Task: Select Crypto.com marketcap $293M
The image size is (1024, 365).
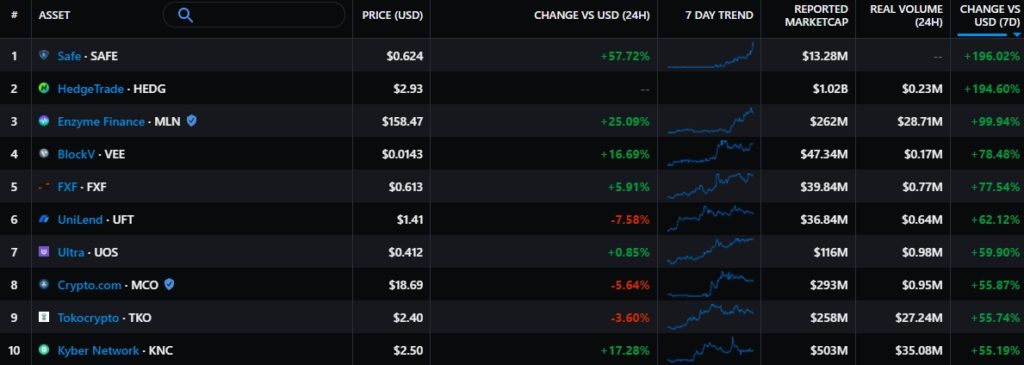Action: click(828, 285)
